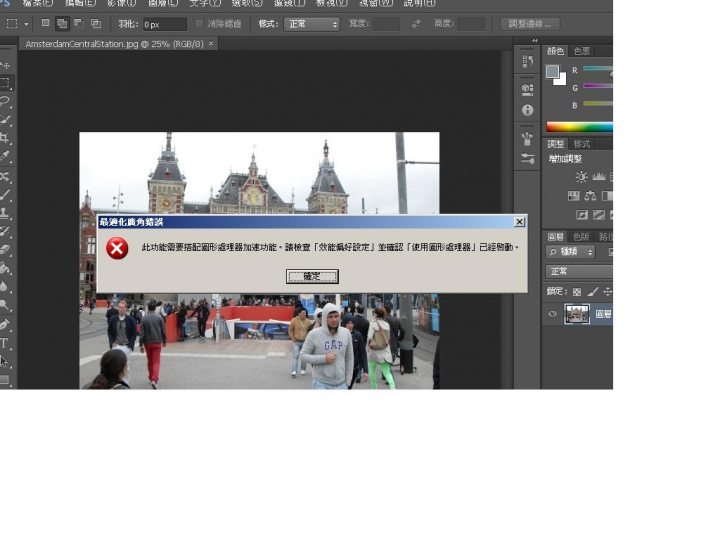Select the Lasso tool
Image resolution: width=720 pixels, height=540 pixels.
tap(5, 101)
